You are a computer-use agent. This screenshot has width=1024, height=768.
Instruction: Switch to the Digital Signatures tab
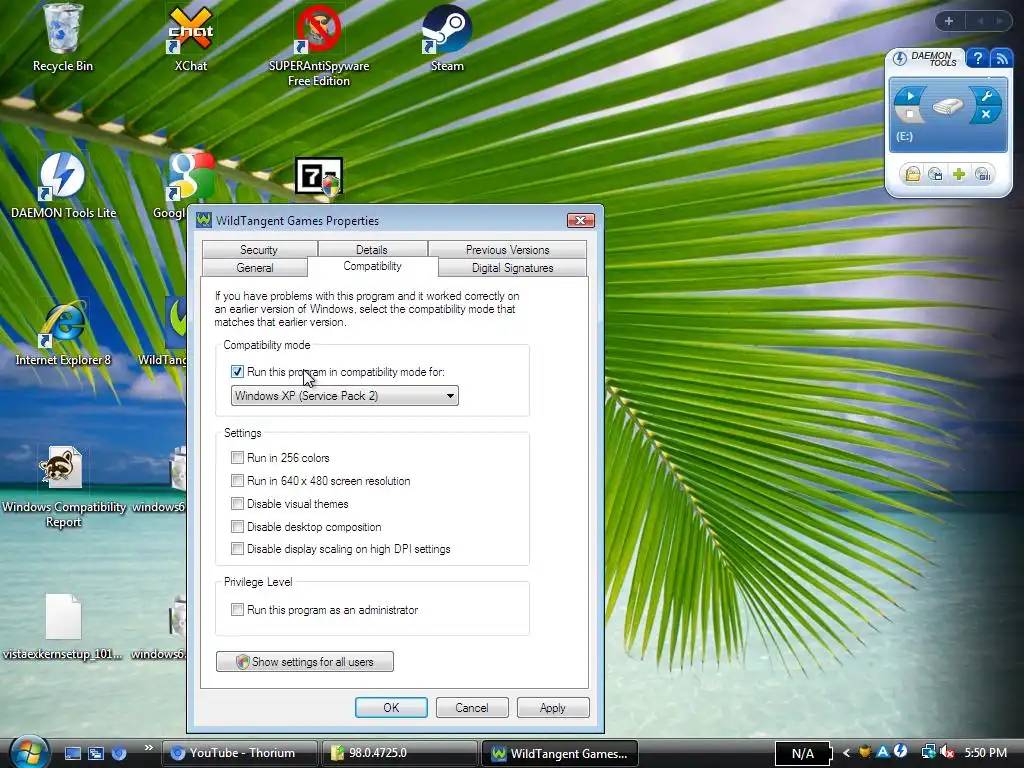point(513,268)
